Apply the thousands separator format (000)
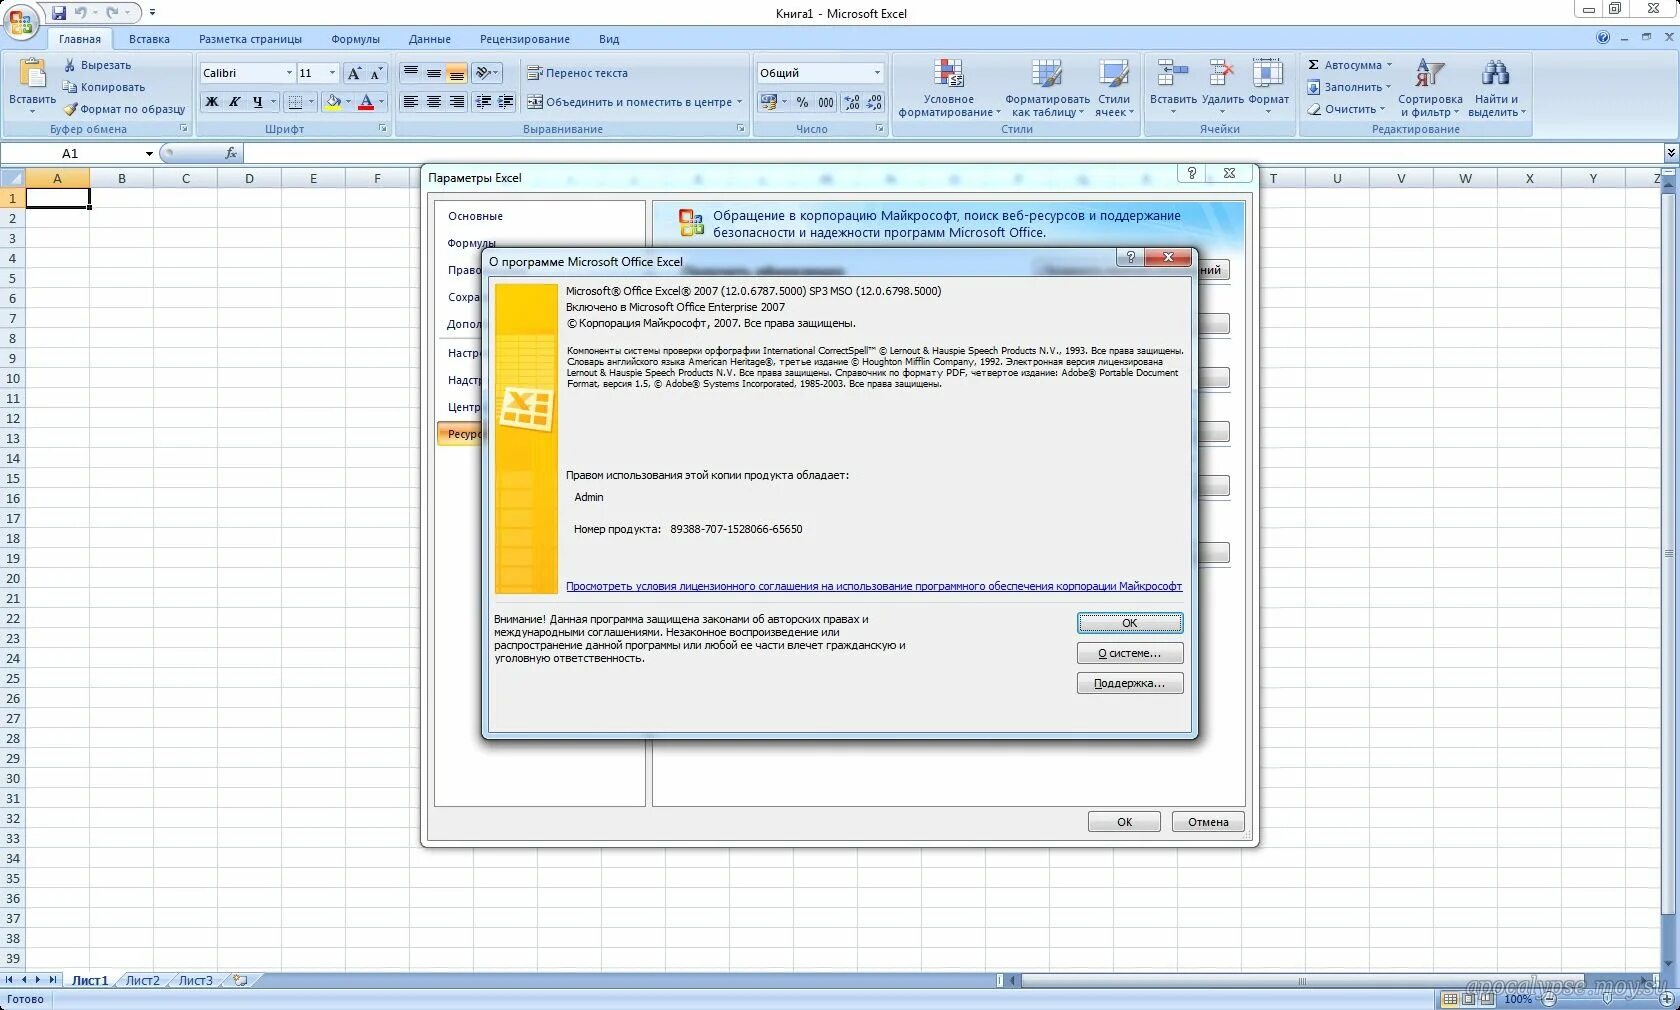1680x1010 pixels. [826, 102]
